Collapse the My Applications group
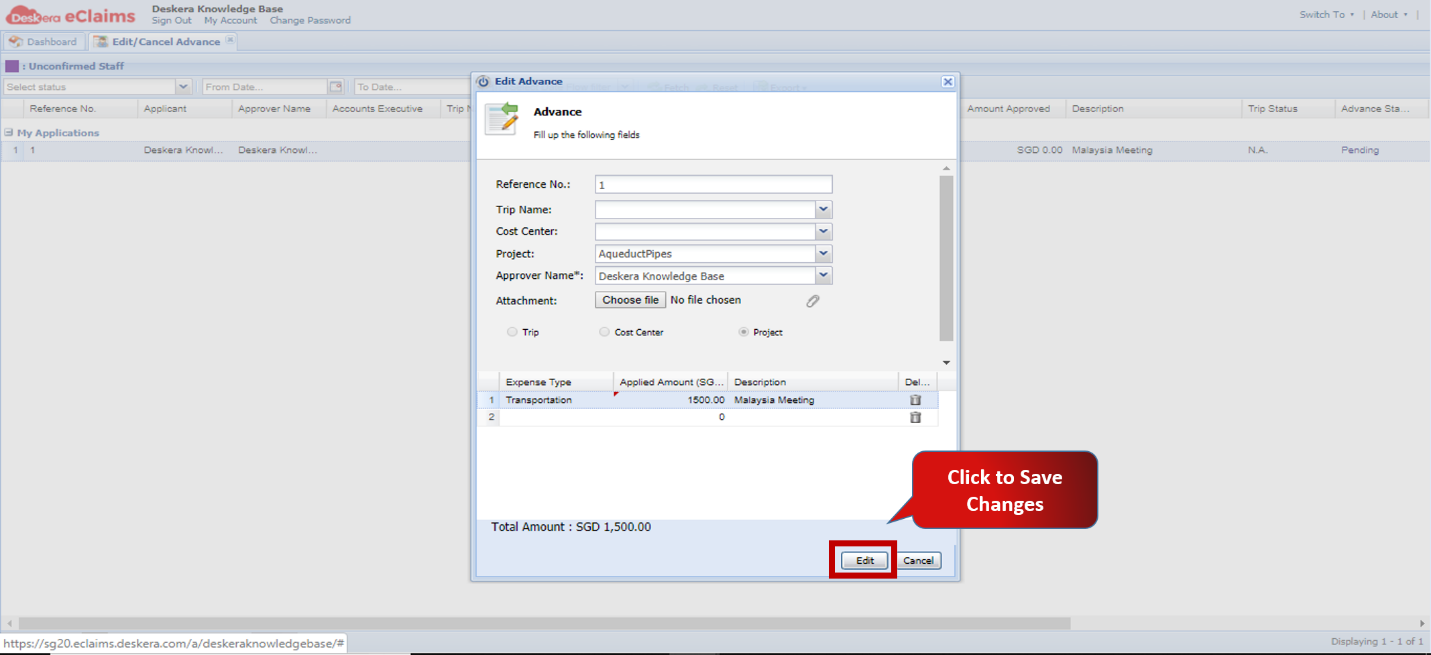Screen dimensions: 1431x655 (8, 133)
